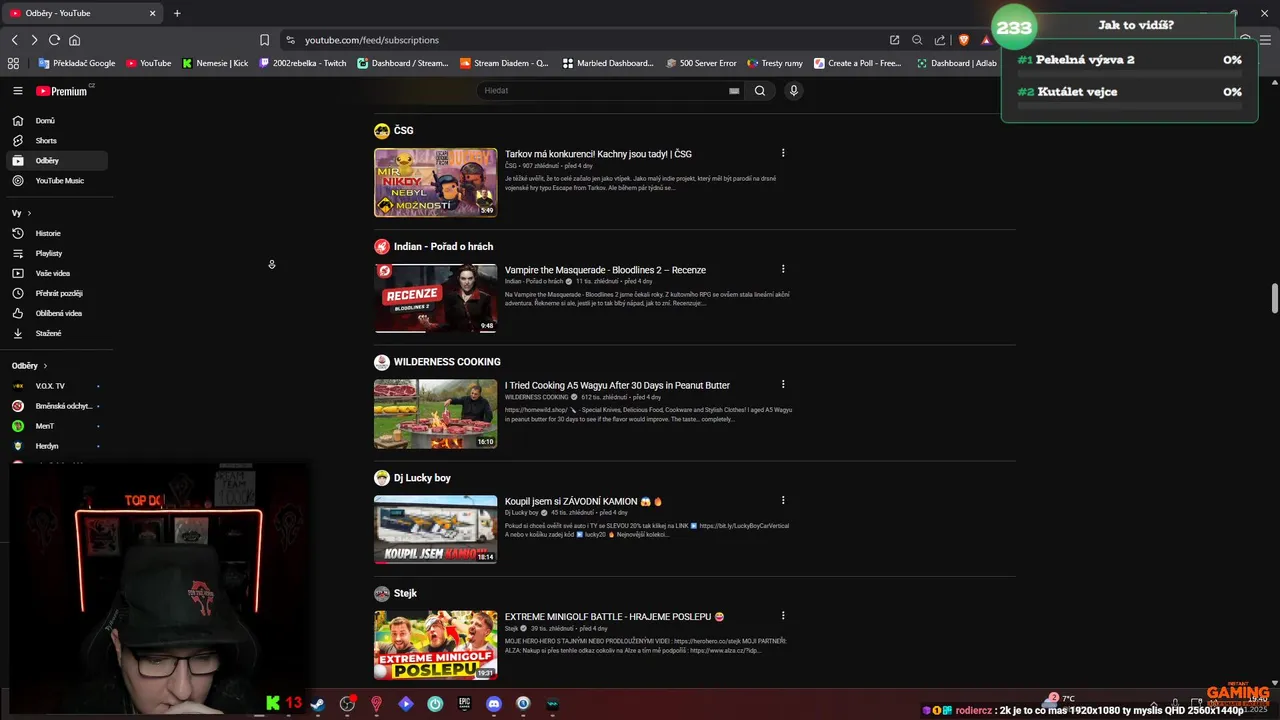Open Create a Poll bookmark
The image size is (1280, 720).
coord(858,63)
